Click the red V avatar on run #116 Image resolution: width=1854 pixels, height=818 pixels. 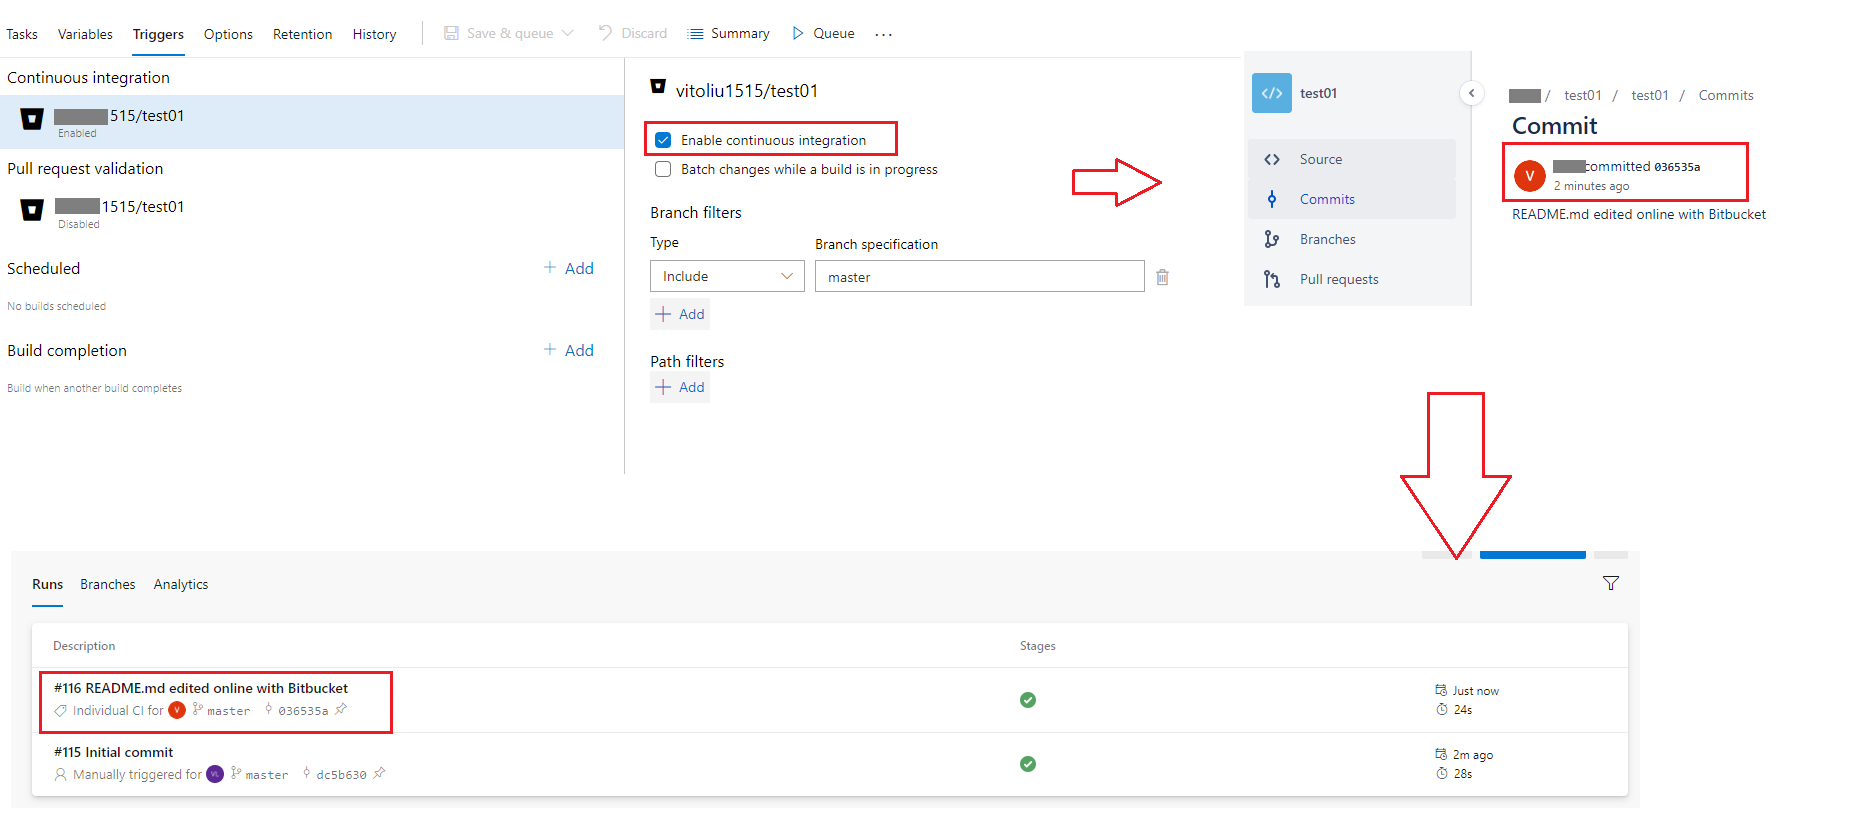[177, 710]
